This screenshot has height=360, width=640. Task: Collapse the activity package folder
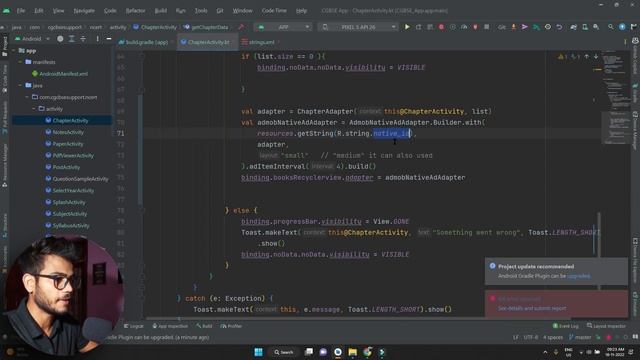[33, 109]
